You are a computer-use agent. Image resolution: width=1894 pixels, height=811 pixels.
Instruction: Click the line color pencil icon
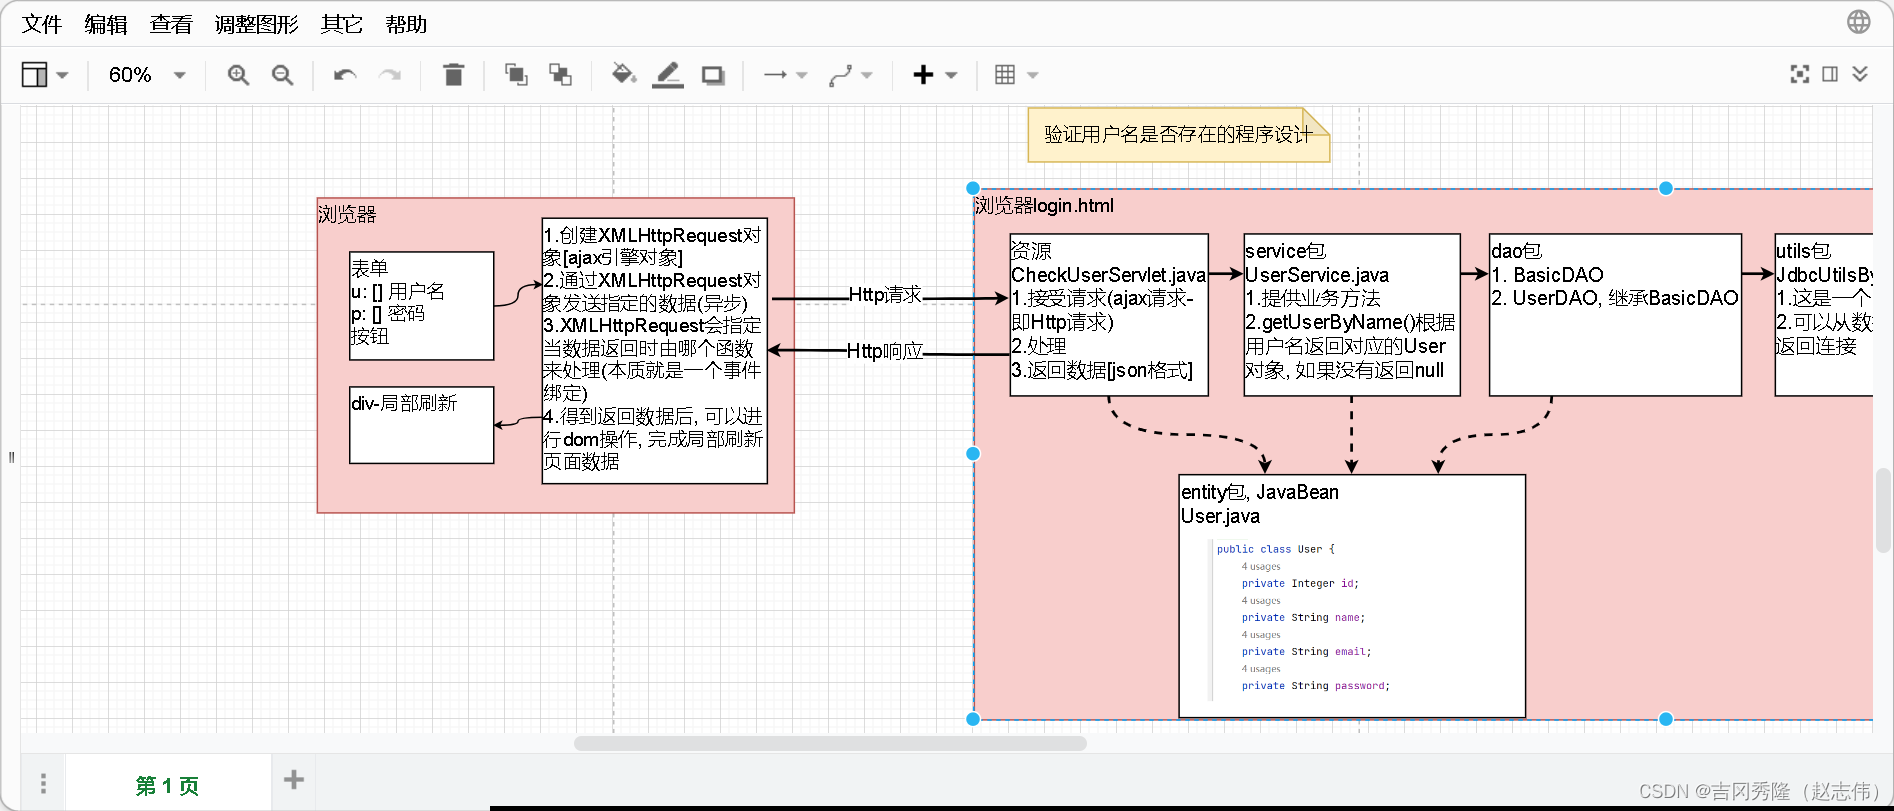tap(668, 75)
